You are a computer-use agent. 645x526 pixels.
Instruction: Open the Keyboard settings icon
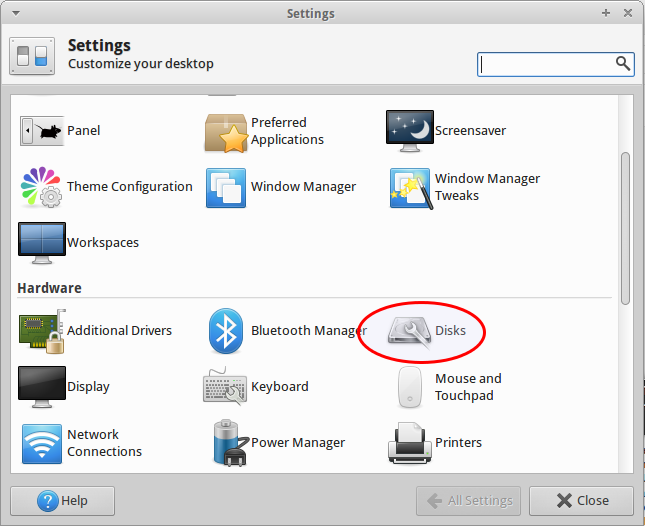click(225, 386)
